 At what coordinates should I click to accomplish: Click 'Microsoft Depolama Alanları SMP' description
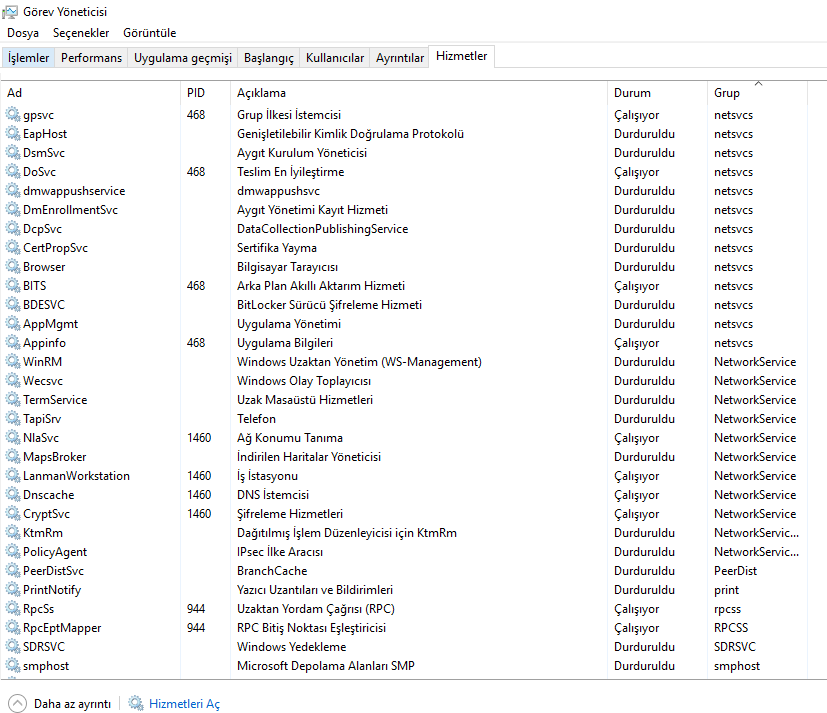[325, 666]
